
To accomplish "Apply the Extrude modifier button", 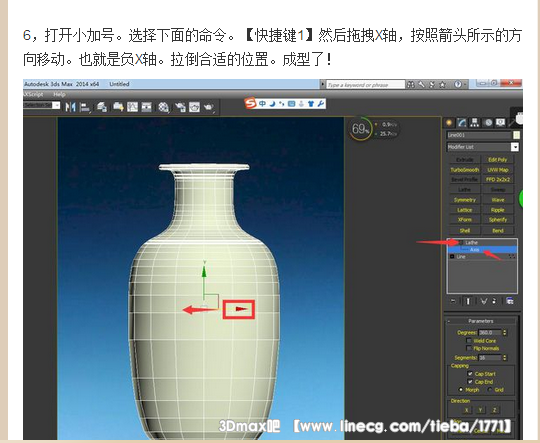I will [x=464, y=160].
